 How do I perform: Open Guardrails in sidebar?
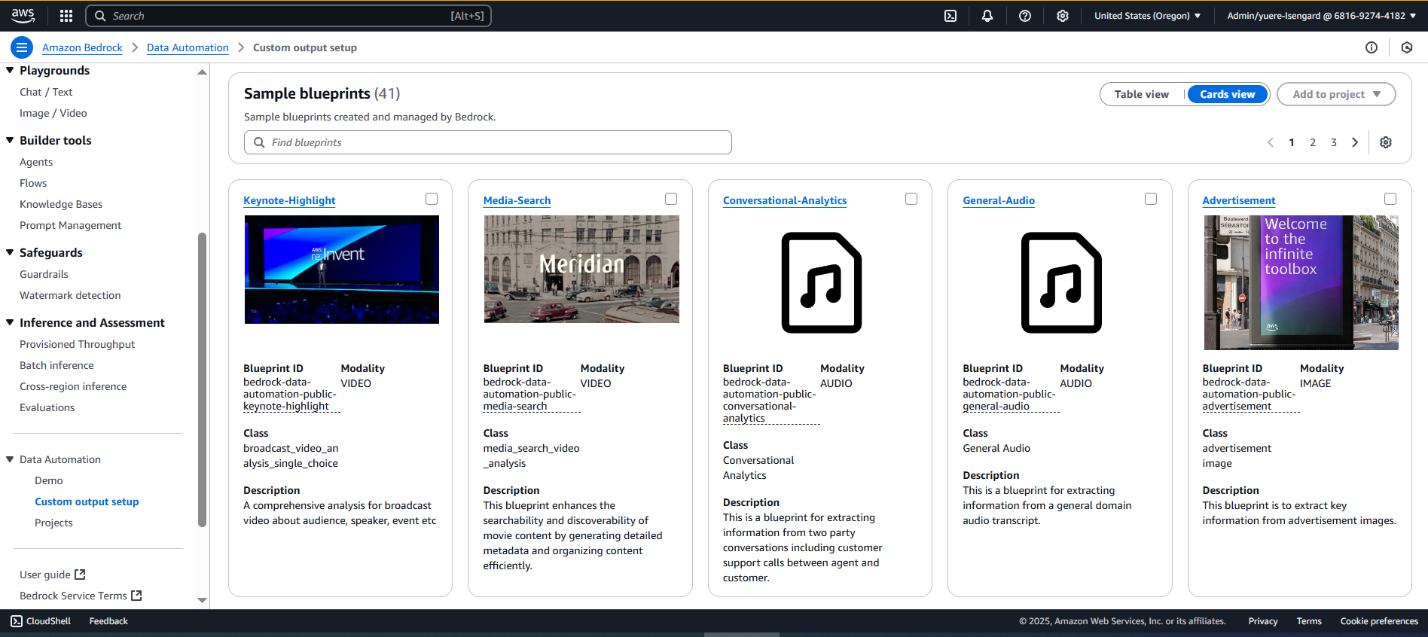point(44,274)
